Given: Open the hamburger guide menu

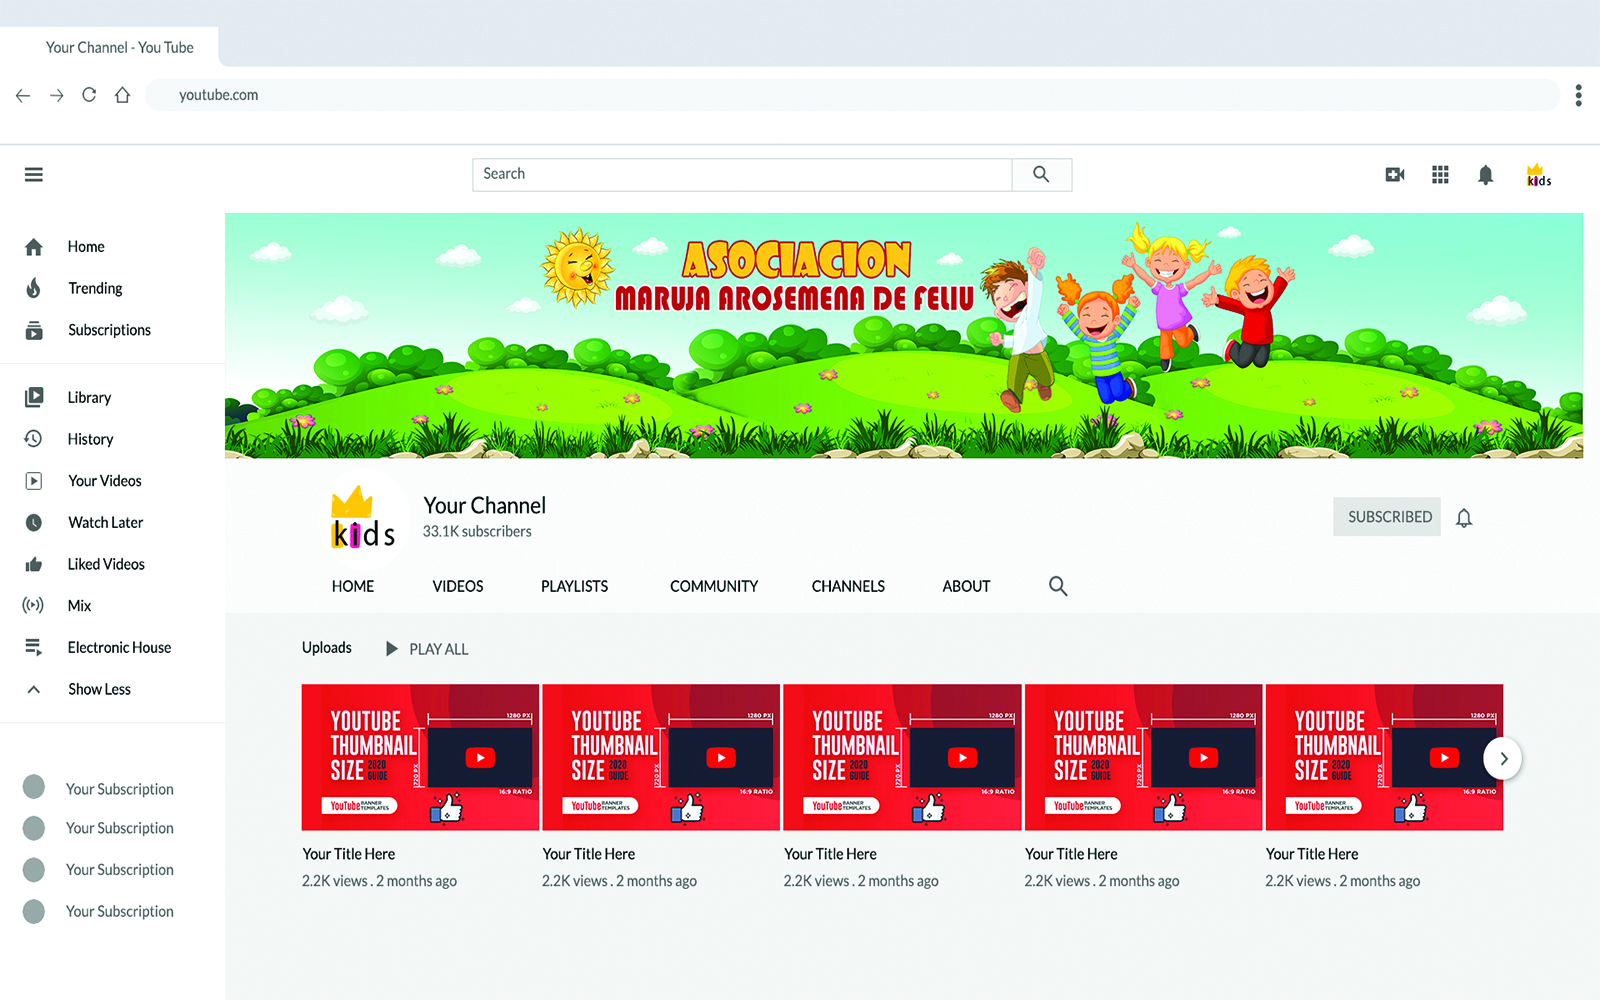Looking at the screenshot, I should click(x=34, y=175).
